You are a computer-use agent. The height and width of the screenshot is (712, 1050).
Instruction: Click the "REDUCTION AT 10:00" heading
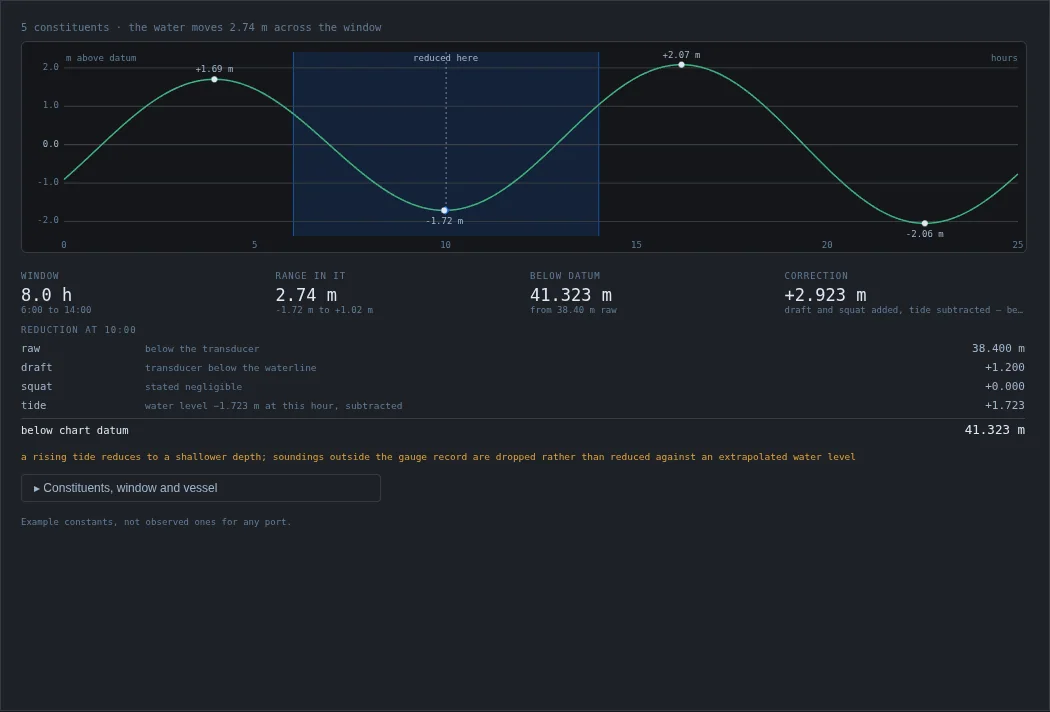78,330
